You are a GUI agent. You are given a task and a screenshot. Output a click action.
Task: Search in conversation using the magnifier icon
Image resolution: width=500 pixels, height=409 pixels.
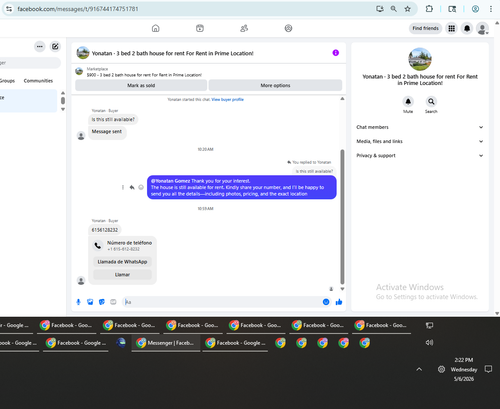pos(431,101)
